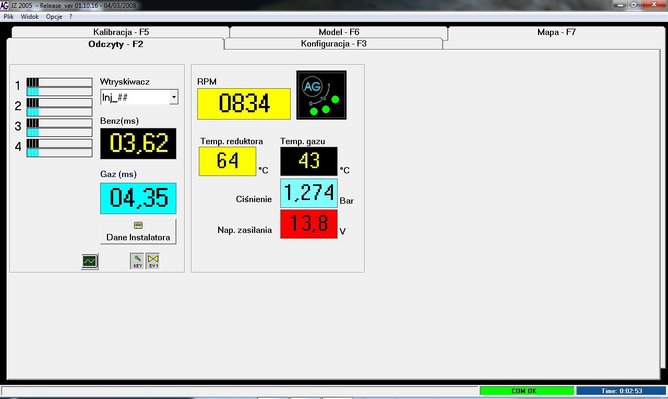Open the Mapa - F7 tab
The image size is (668, 399).
point(556,32)
